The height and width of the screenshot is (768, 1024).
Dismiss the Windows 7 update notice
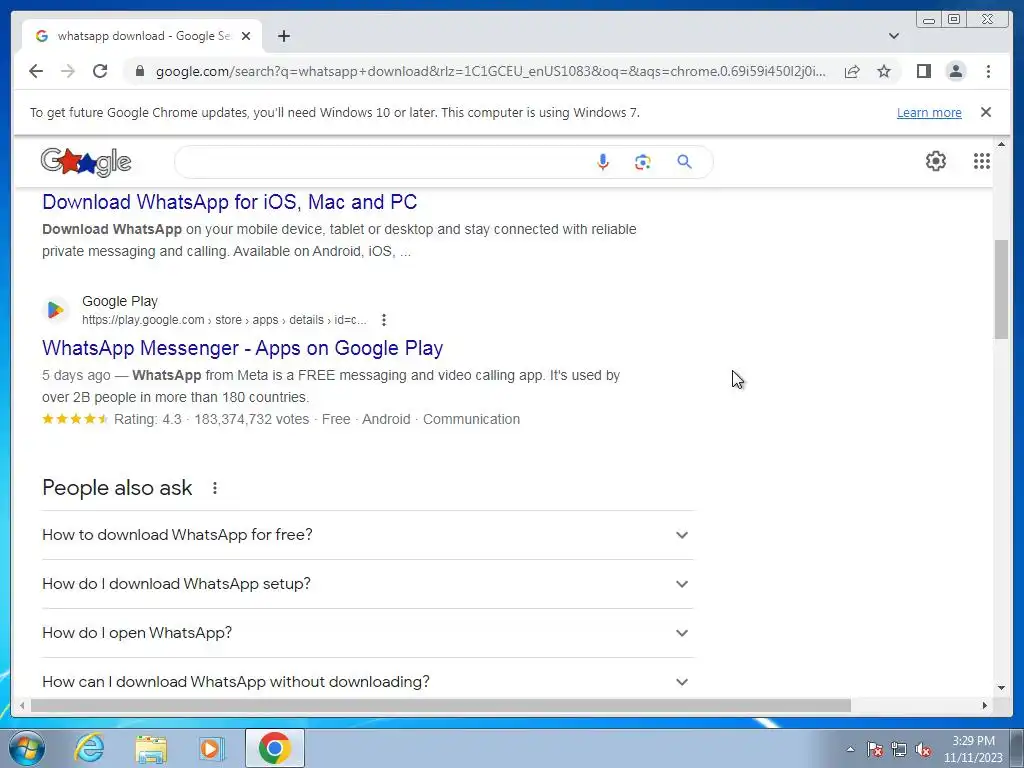(x=986, y=112)
